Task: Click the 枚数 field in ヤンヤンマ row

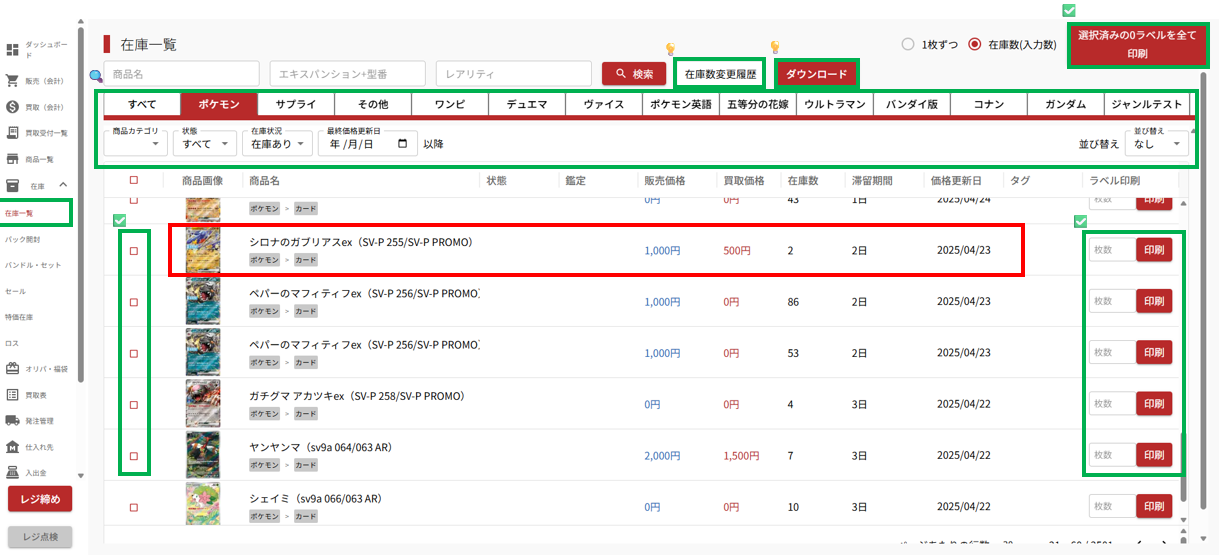Action: click(x=1112, y=454)
